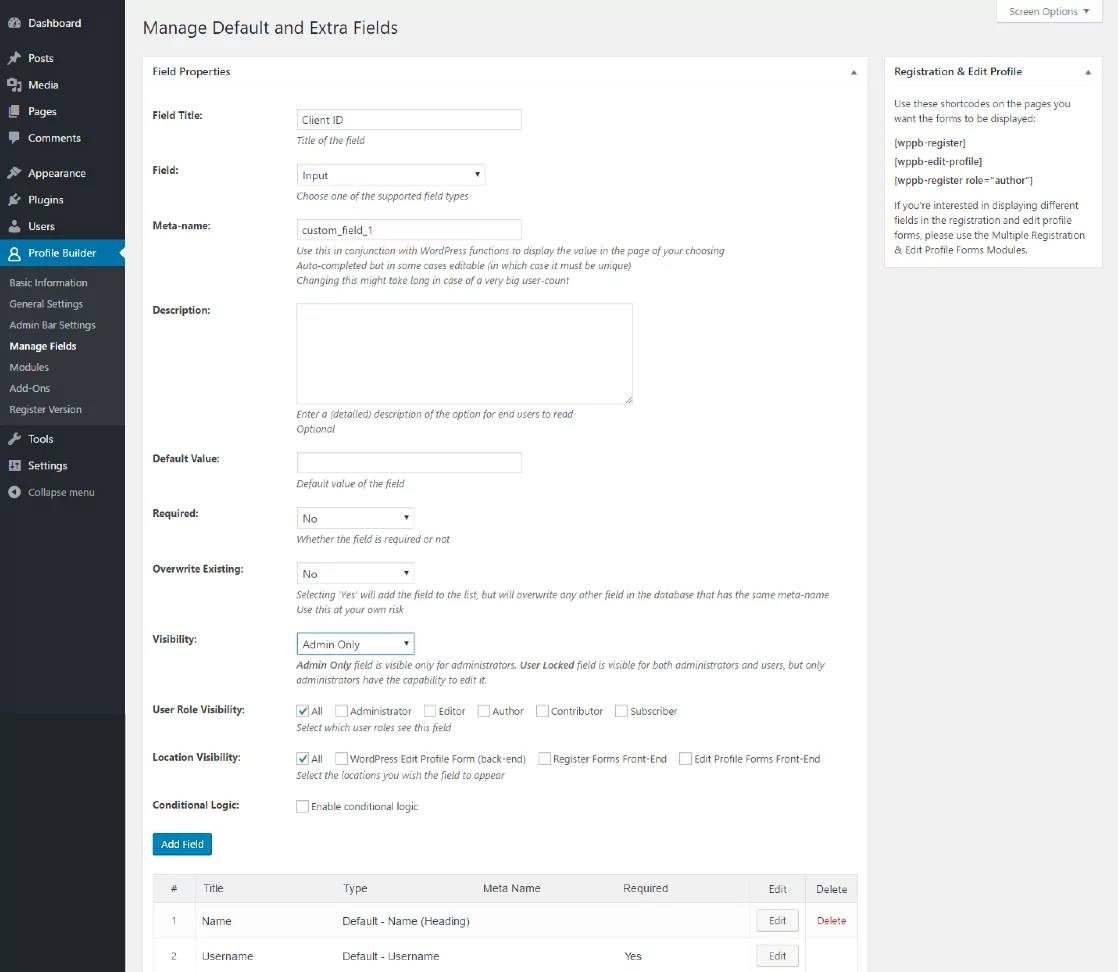Screen dimensions: 1118x972
Task: Click the Users person icon
Action: click(14, 226)
